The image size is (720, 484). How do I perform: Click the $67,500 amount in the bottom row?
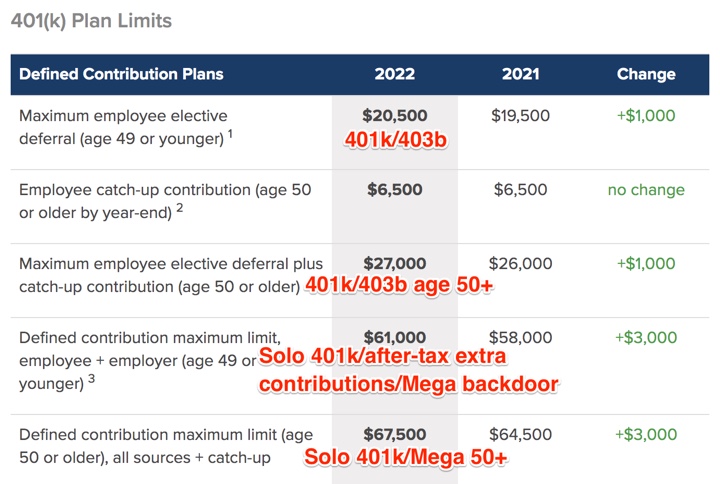click(395, 434)
